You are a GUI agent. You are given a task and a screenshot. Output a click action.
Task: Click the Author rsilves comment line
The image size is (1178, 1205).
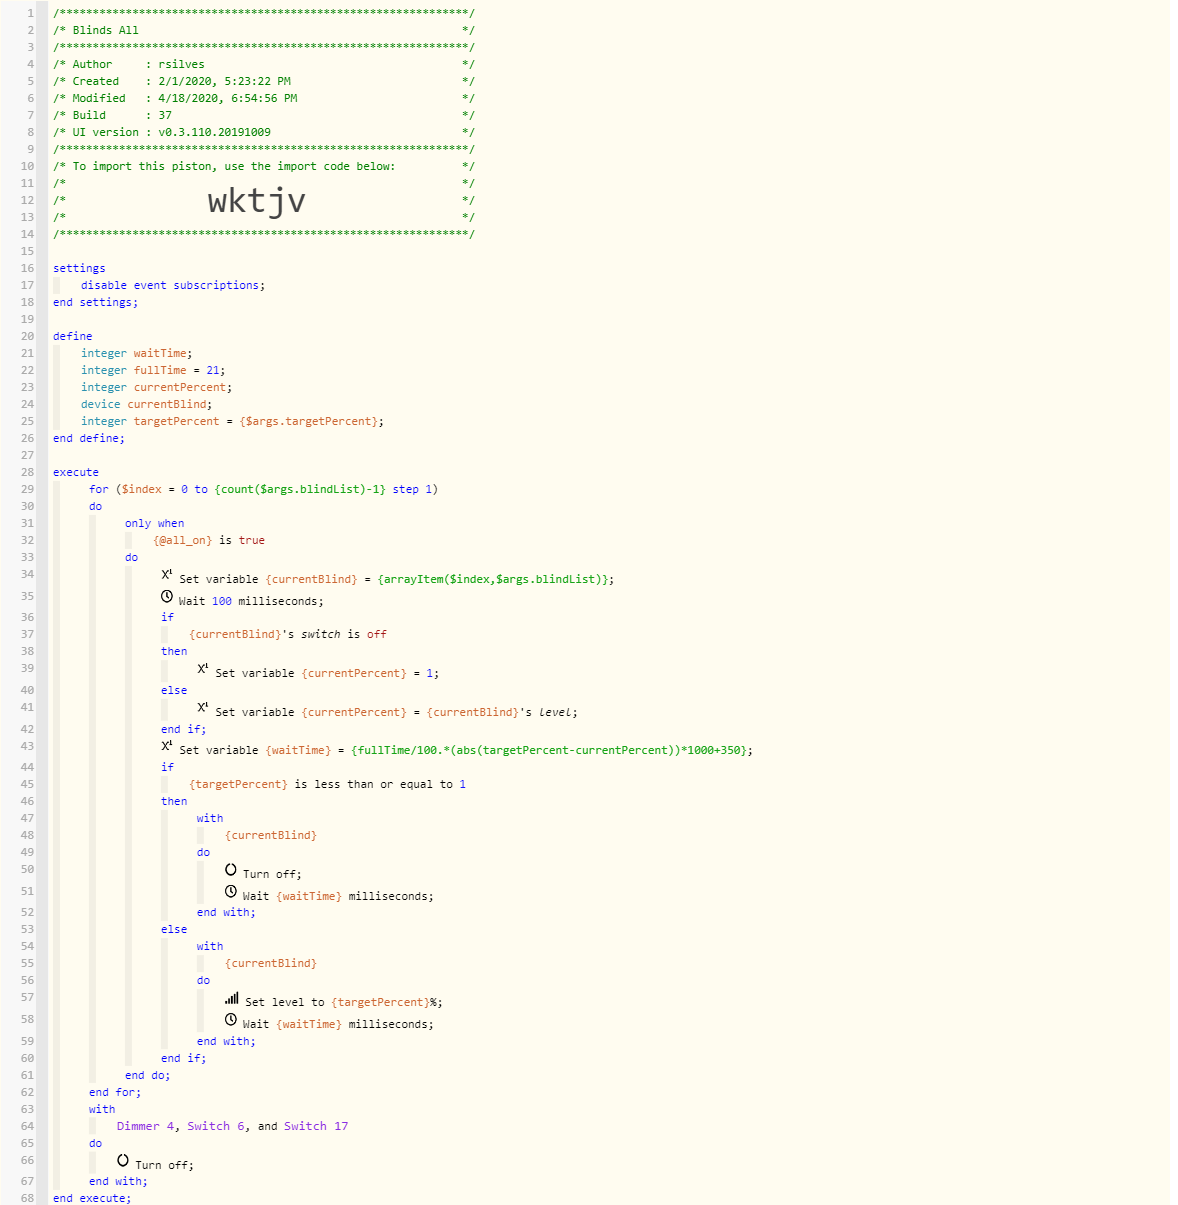click(264, 64)
